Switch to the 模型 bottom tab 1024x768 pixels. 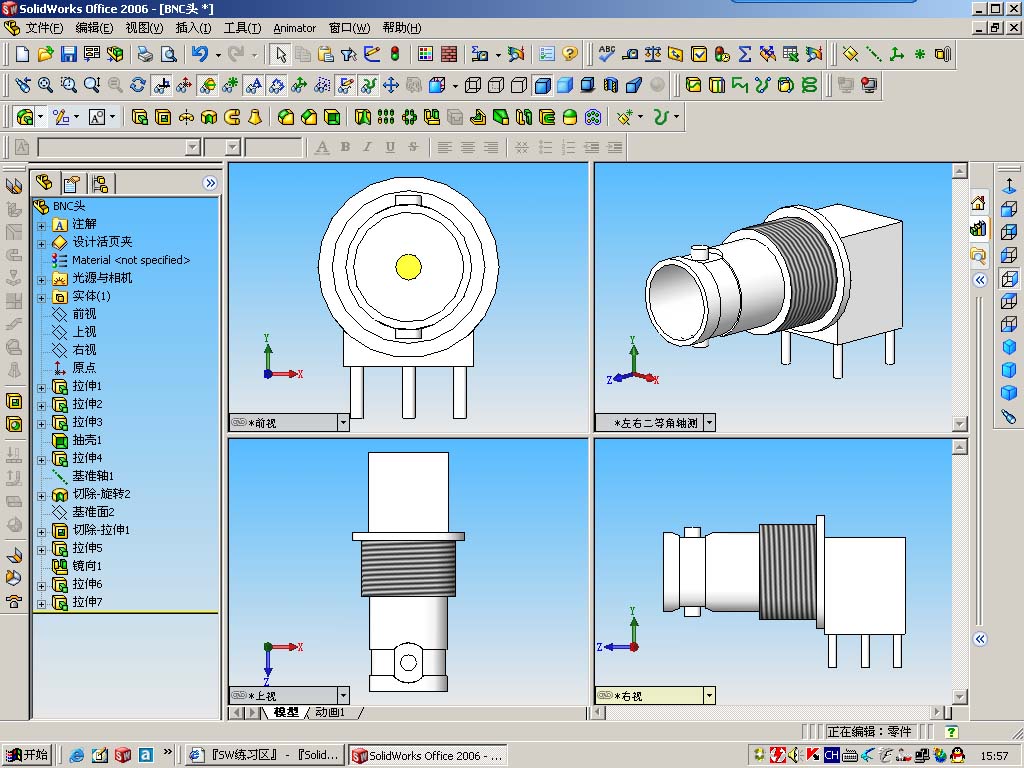[x=286, y=712]
